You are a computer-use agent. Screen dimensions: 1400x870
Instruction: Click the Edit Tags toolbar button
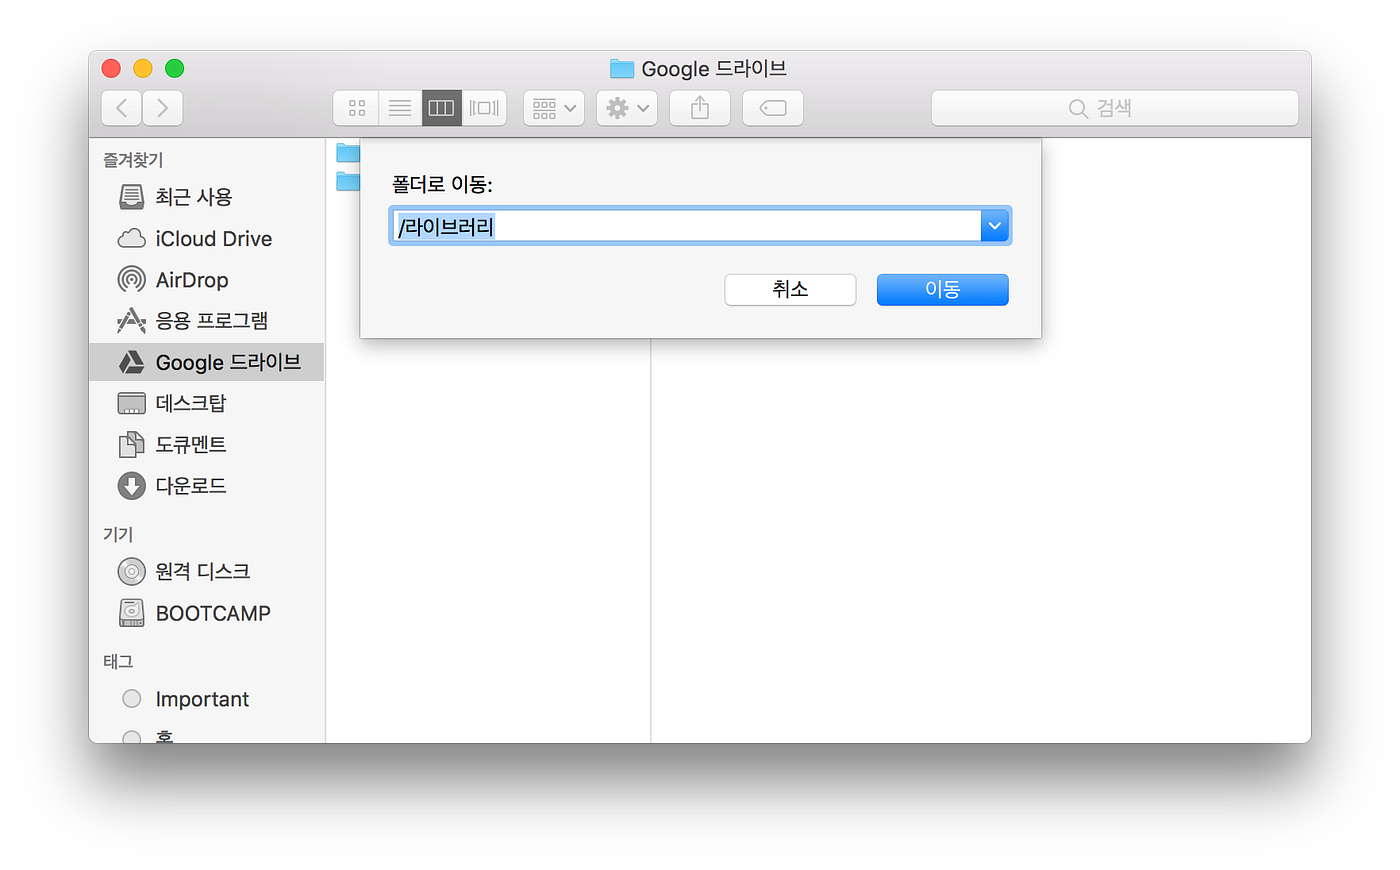coord(773,108)
